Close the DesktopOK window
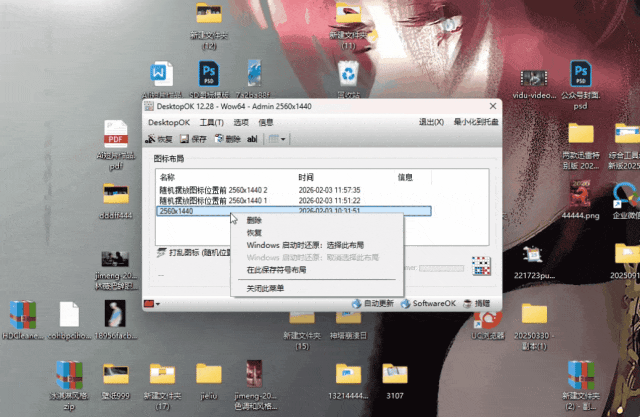640x417 pixels. pos(493,106)
